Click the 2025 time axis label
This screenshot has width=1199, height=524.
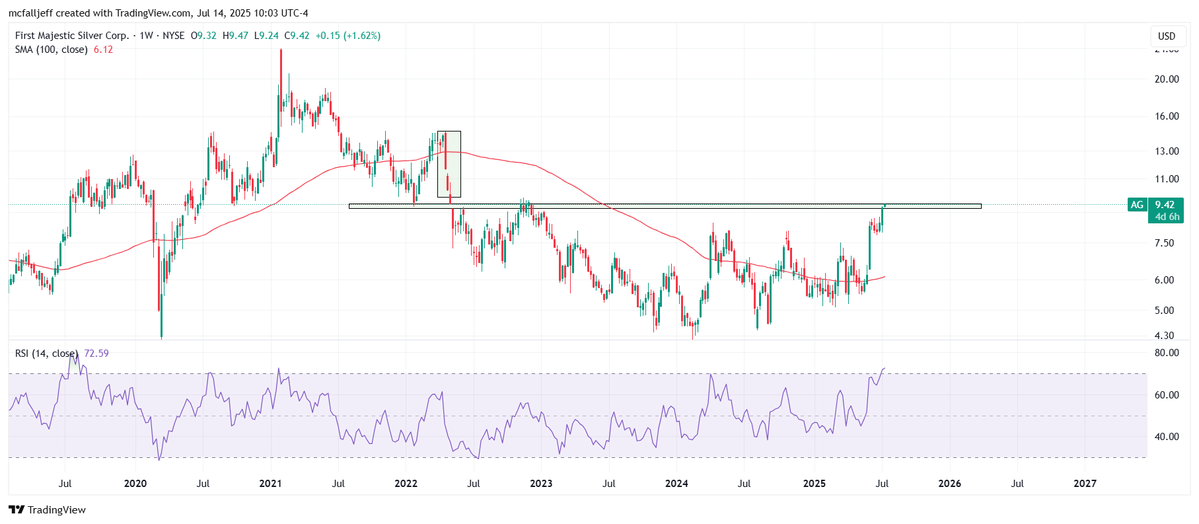pos(814,483)
